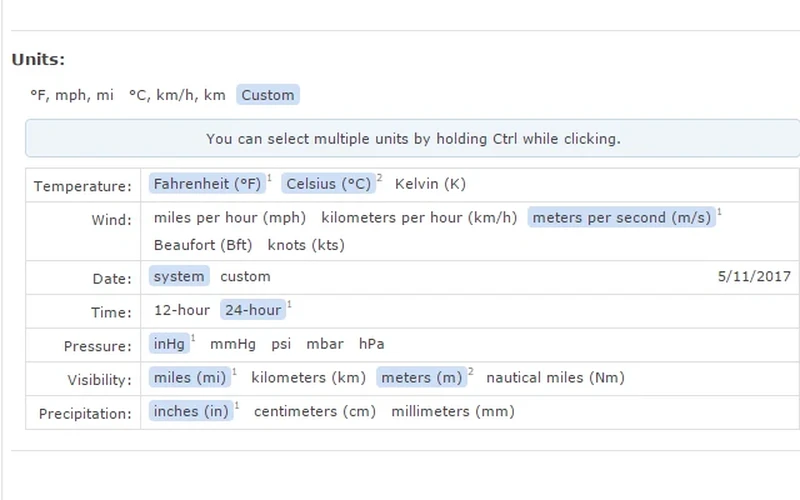
Task: Switch to 12-hour time format
Action: pos(182,310)
